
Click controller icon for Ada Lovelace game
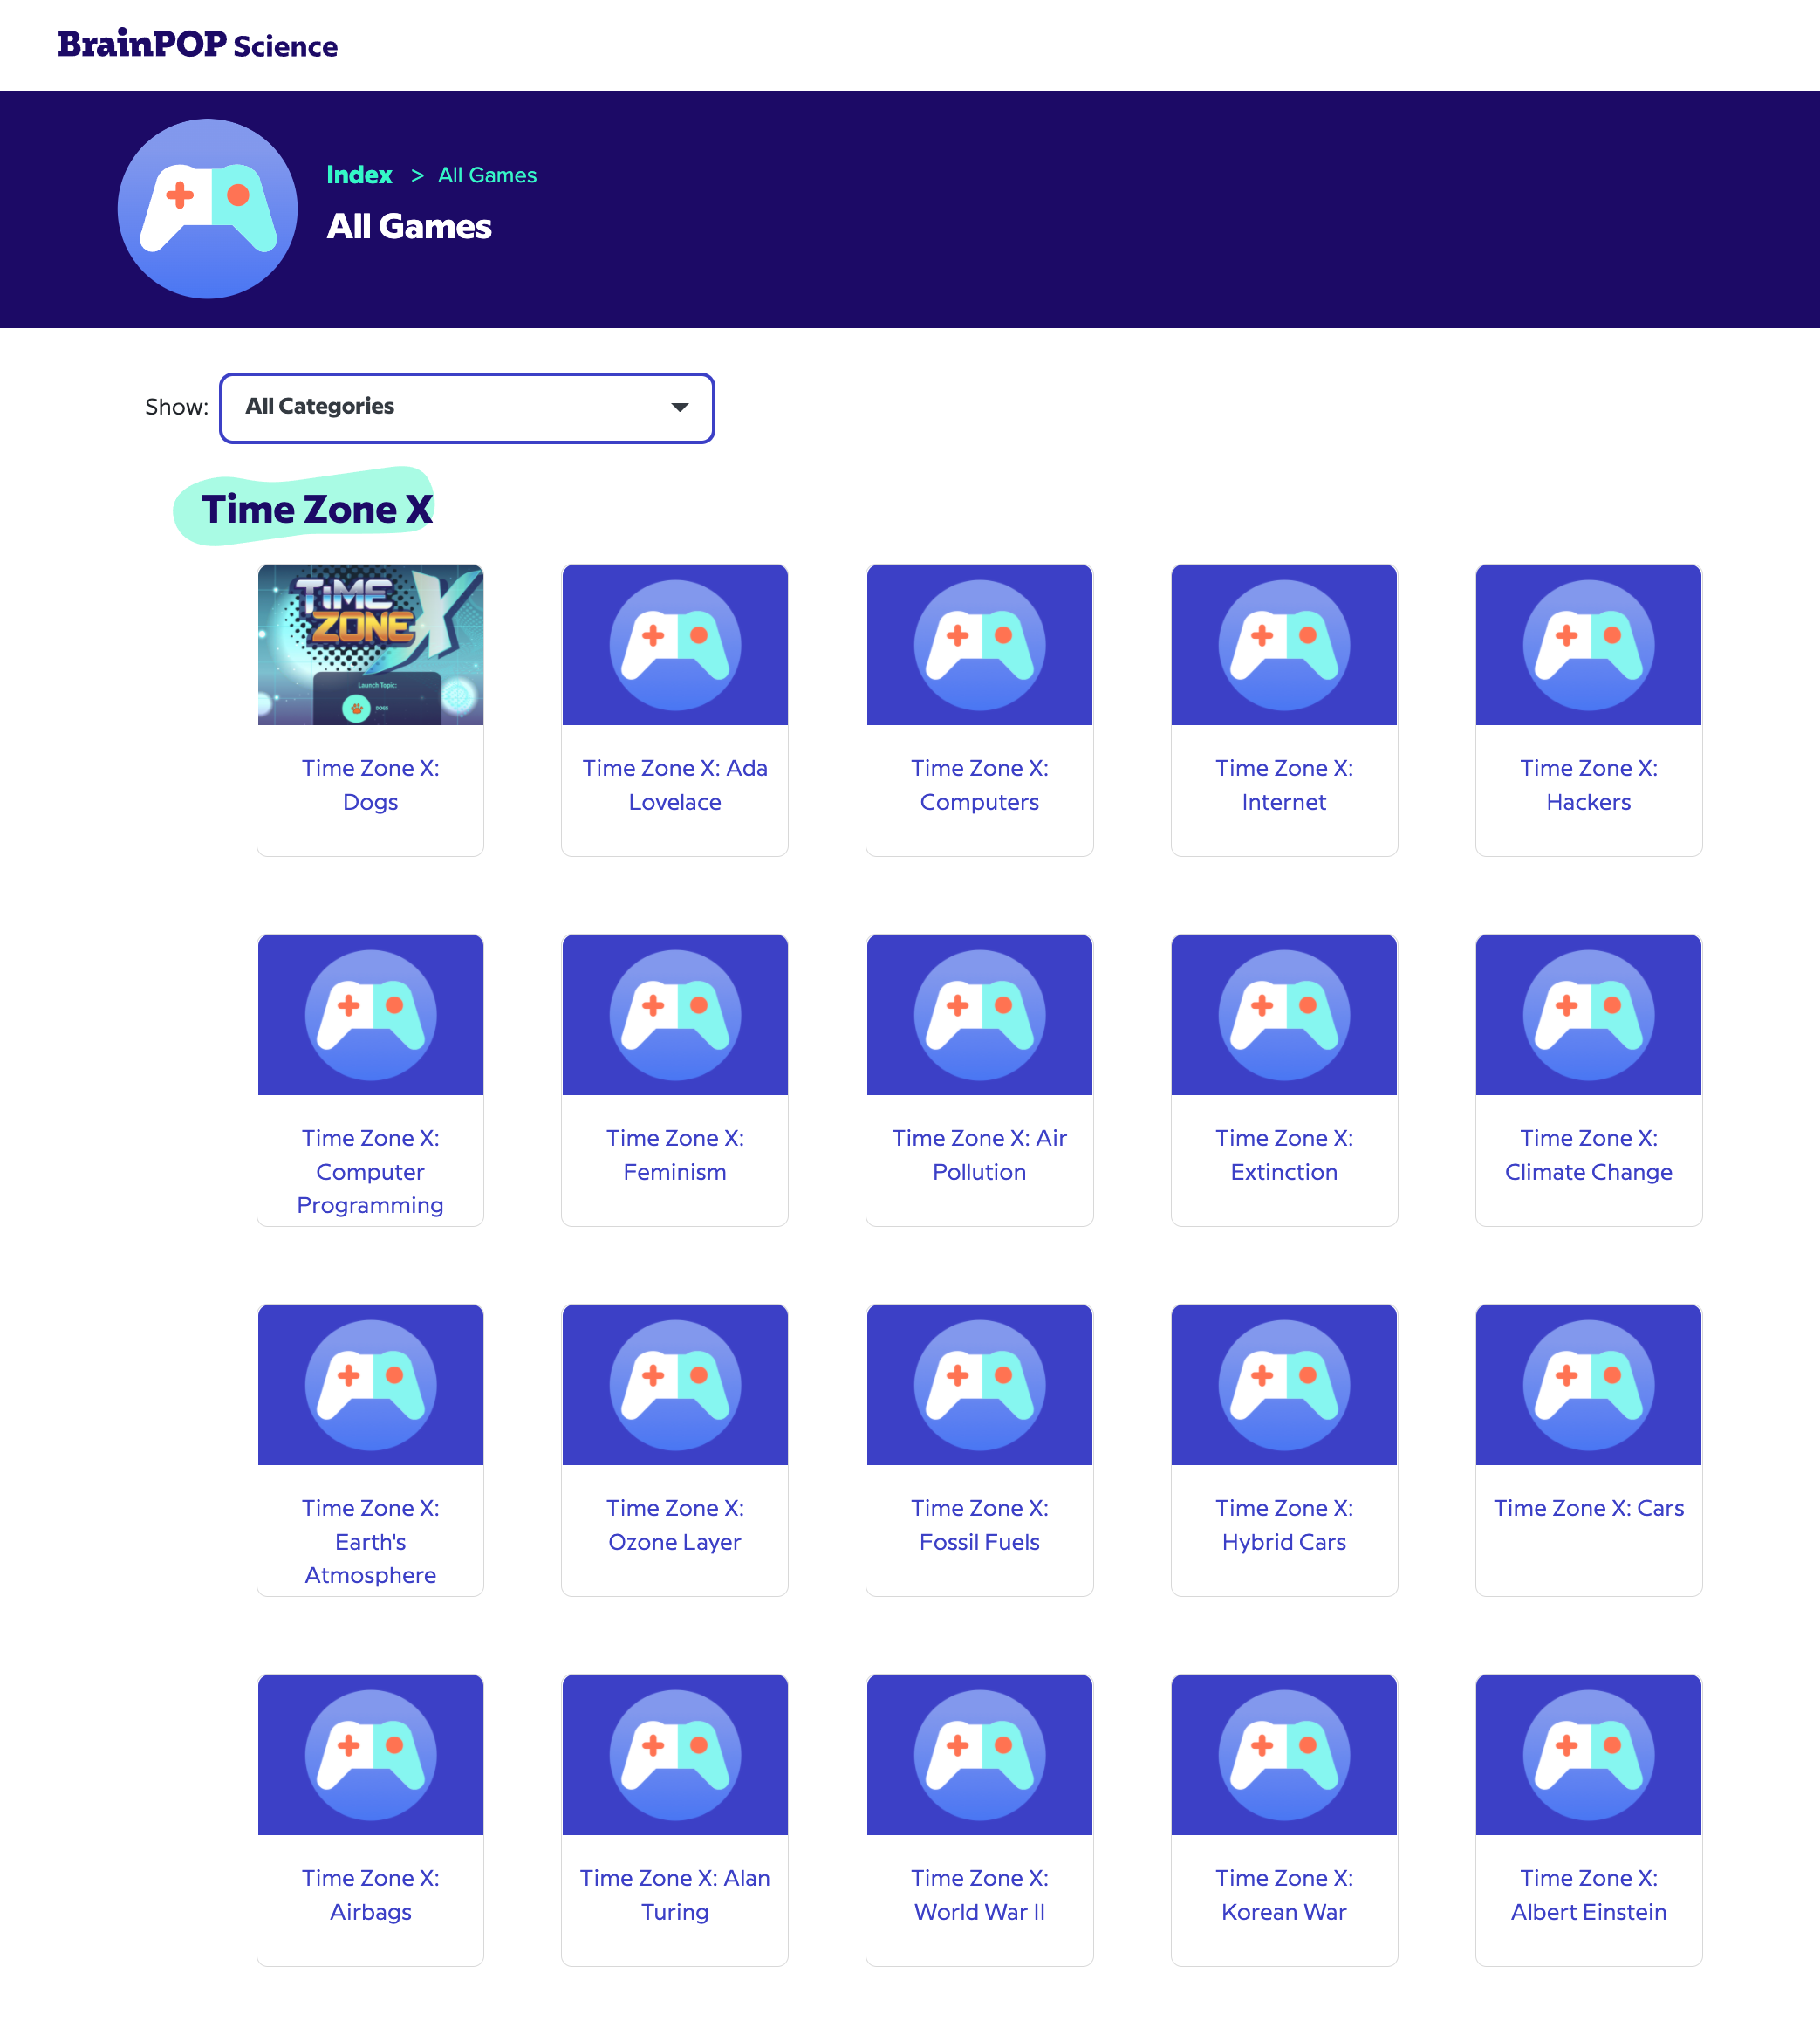pos(675,644)
